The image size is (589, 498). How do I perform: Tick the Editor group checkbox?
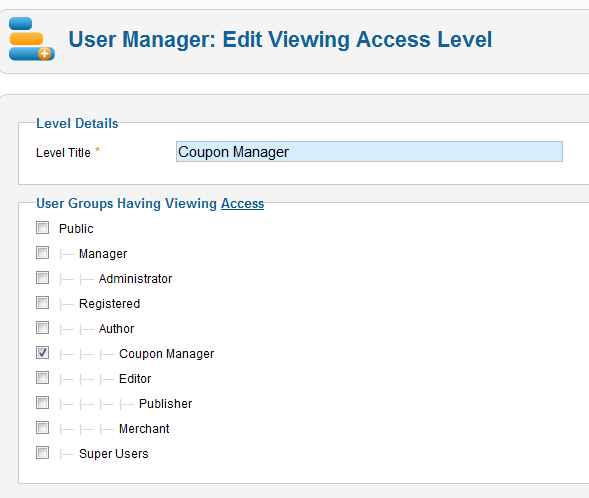[x=42, y=378]
